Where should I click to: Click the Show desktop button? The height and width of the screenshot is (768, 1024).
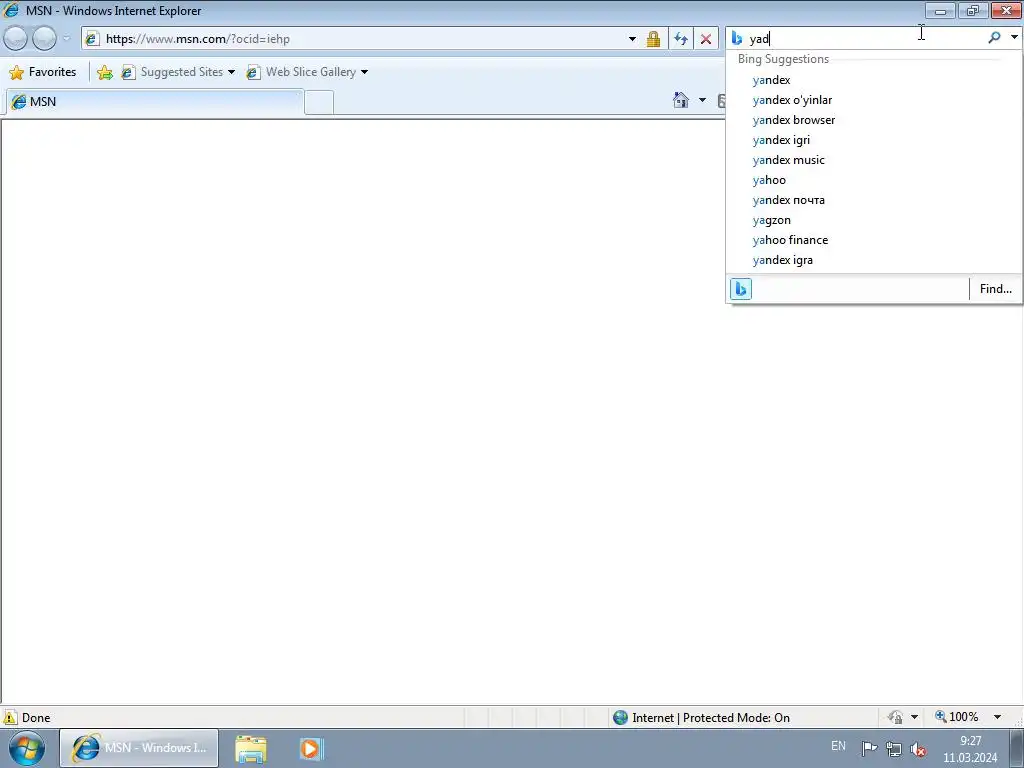click(x=1017, y=748)
